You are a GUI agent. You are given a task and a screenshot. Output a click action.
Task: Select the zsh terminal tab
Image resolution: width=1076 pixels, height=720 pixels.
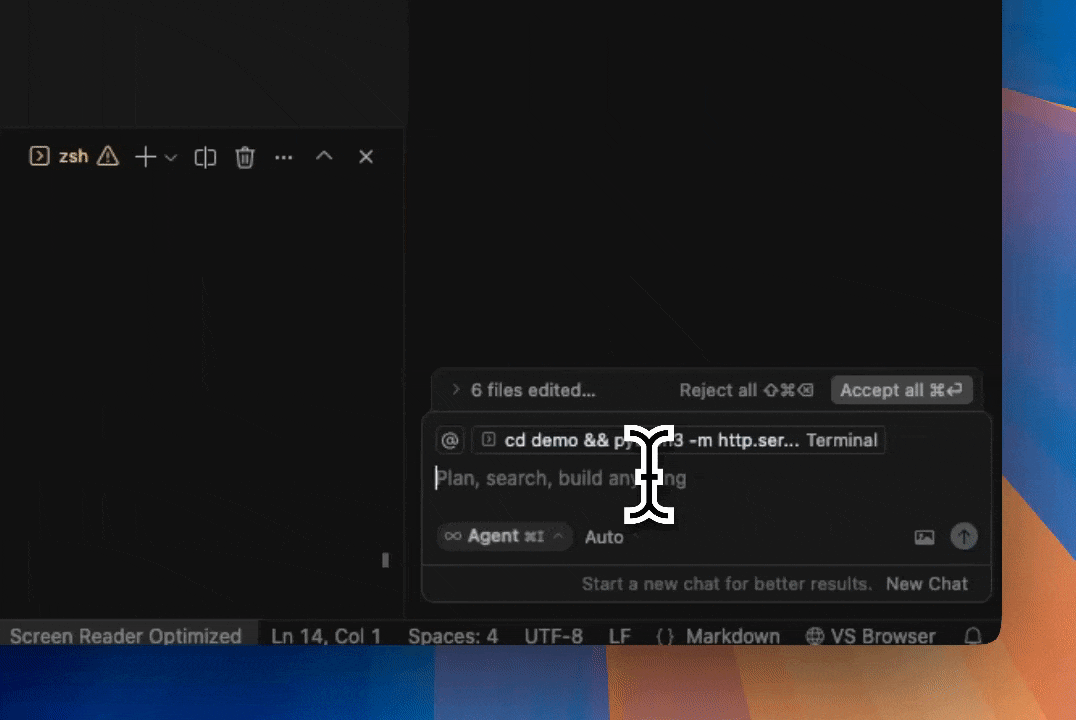coord(61,157)
